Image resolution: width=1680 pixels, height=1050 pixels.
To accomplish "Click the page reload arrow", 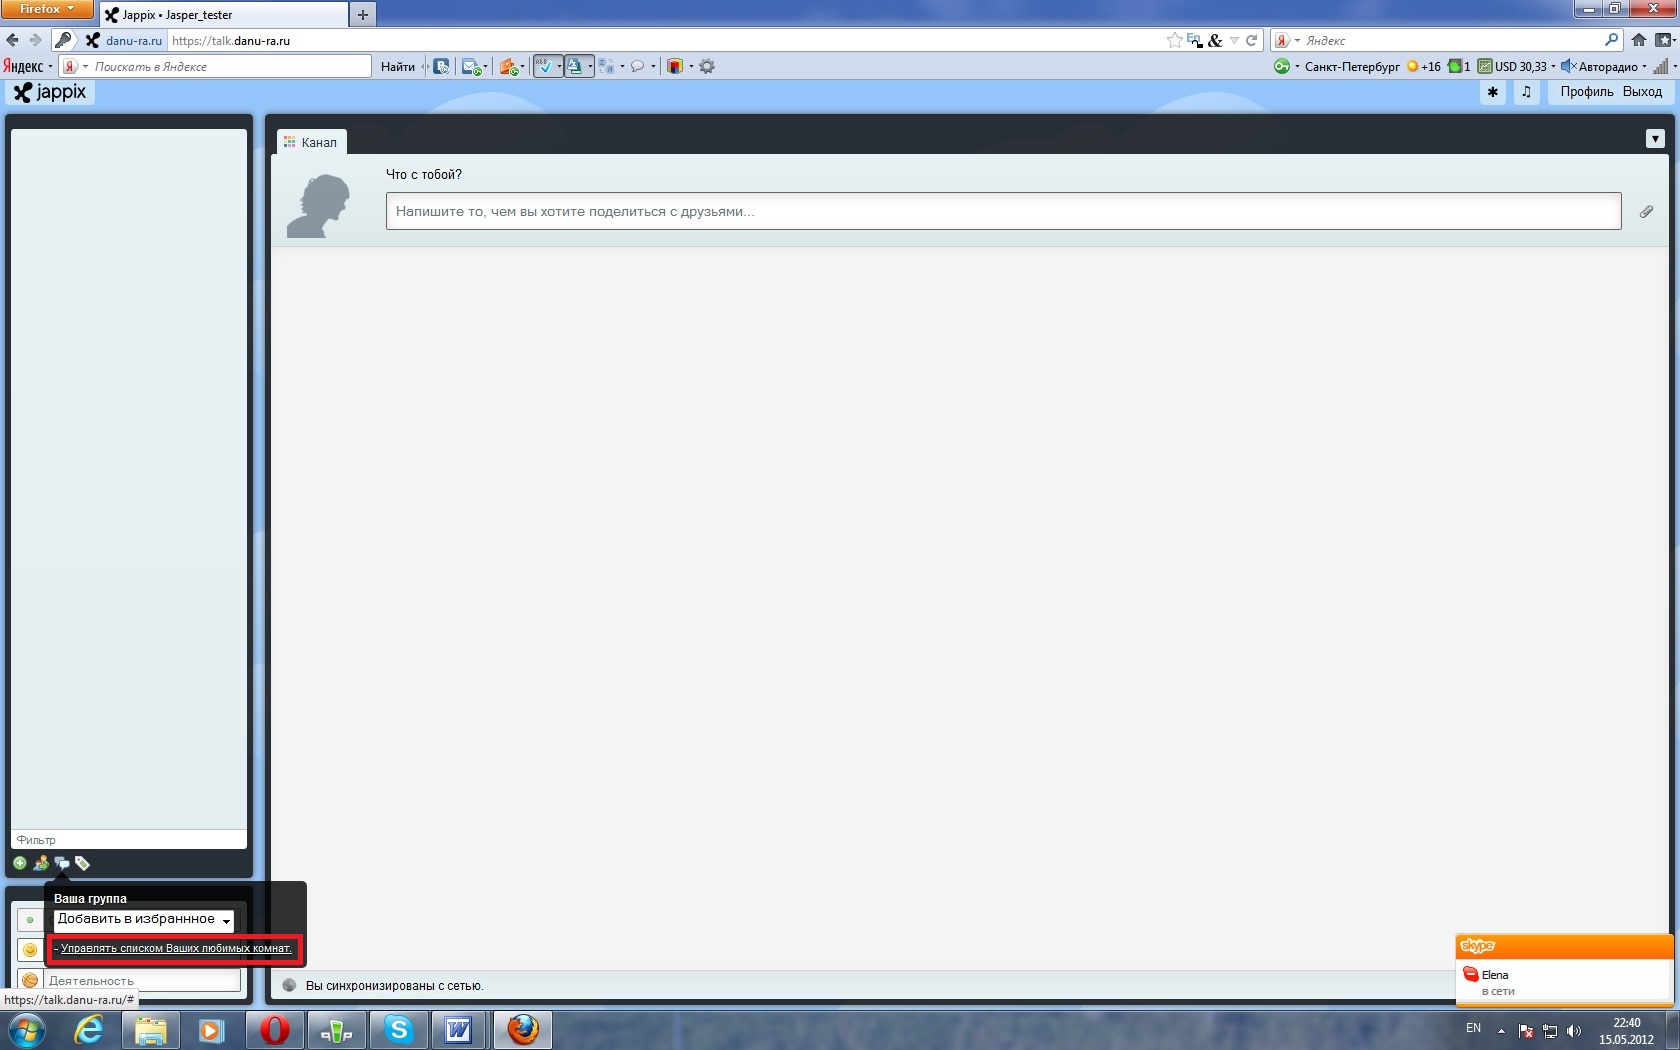I will tap(1251, 40).
